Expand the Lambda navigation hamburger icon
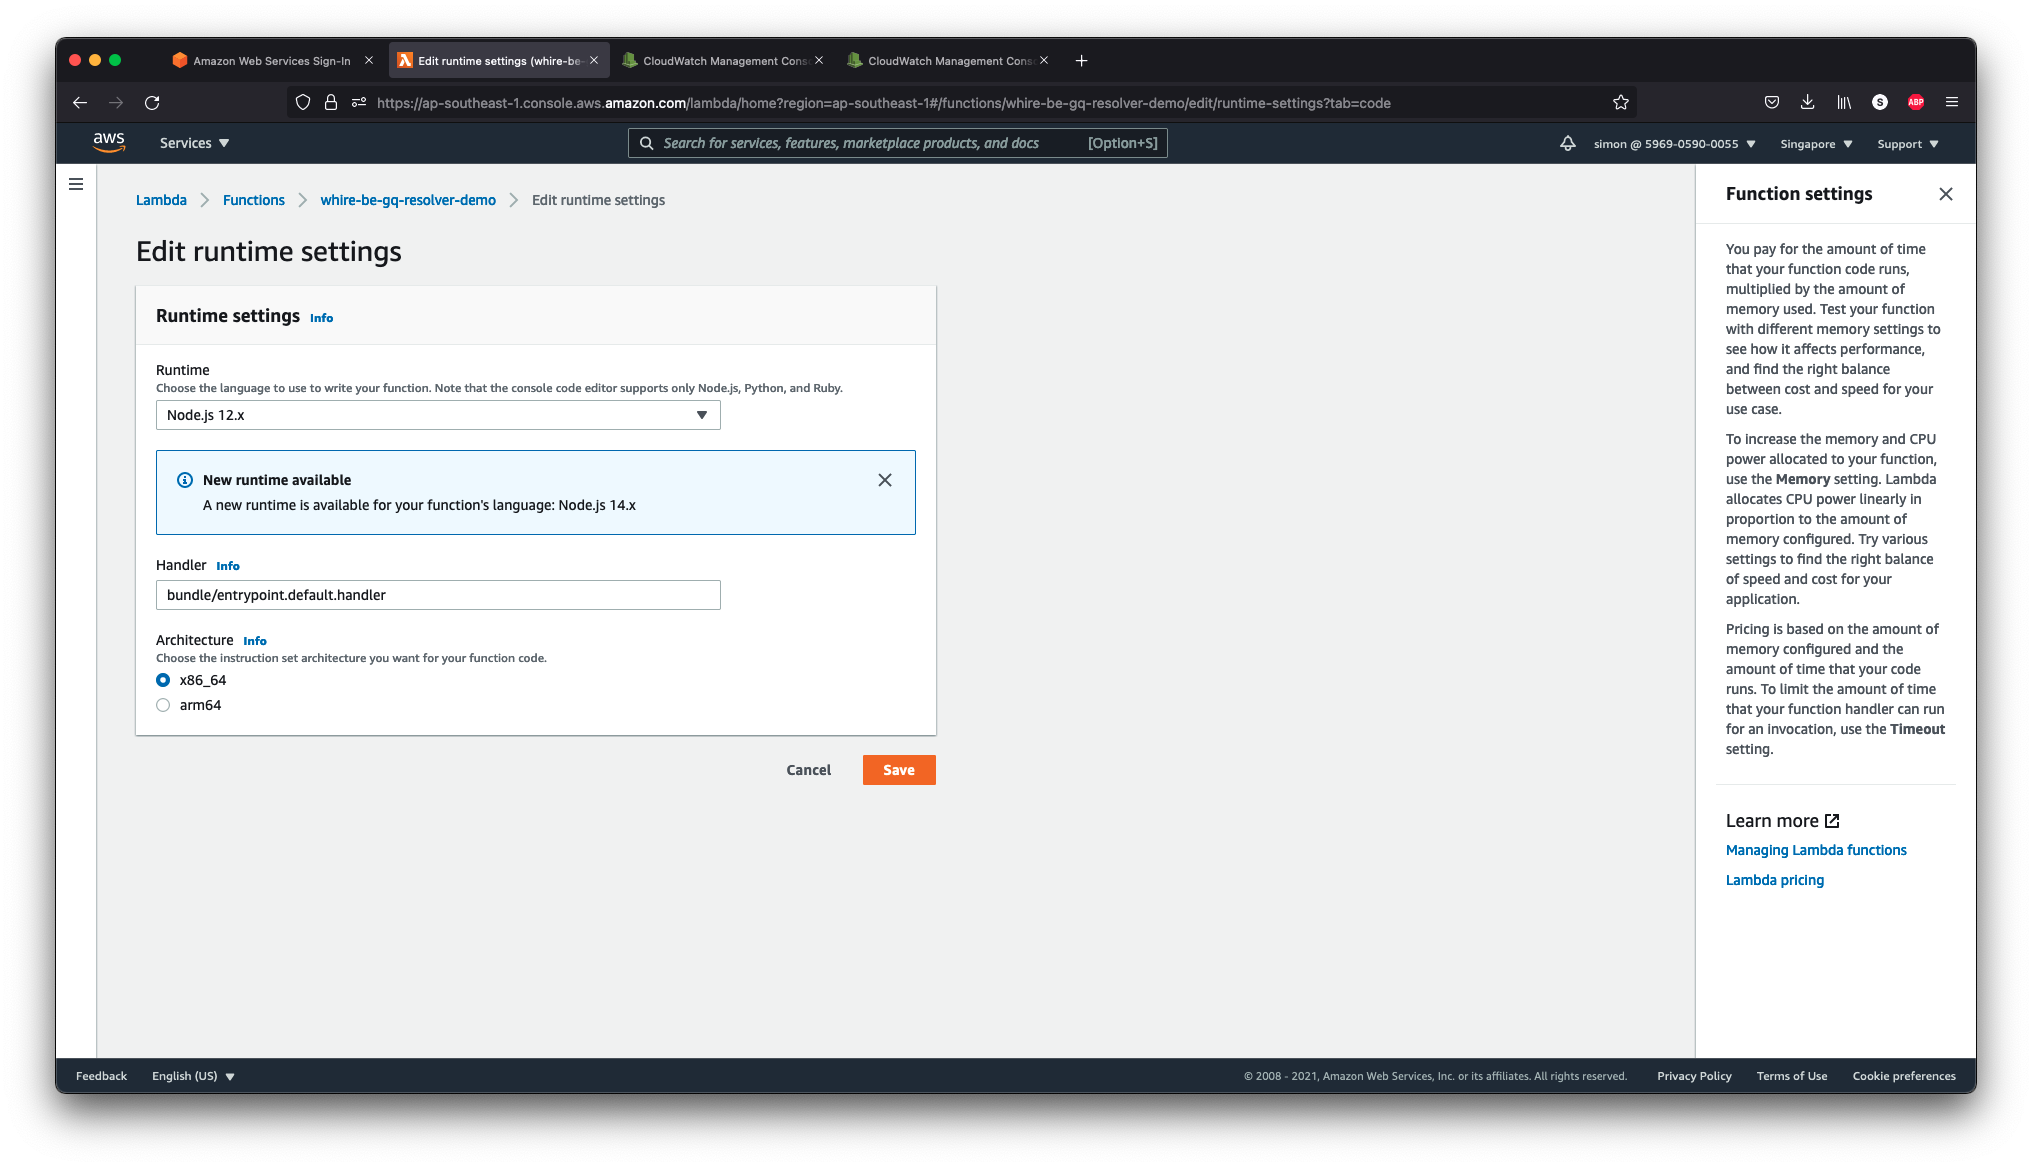Screen dimensions: 2032x1167 coord(76,184)
